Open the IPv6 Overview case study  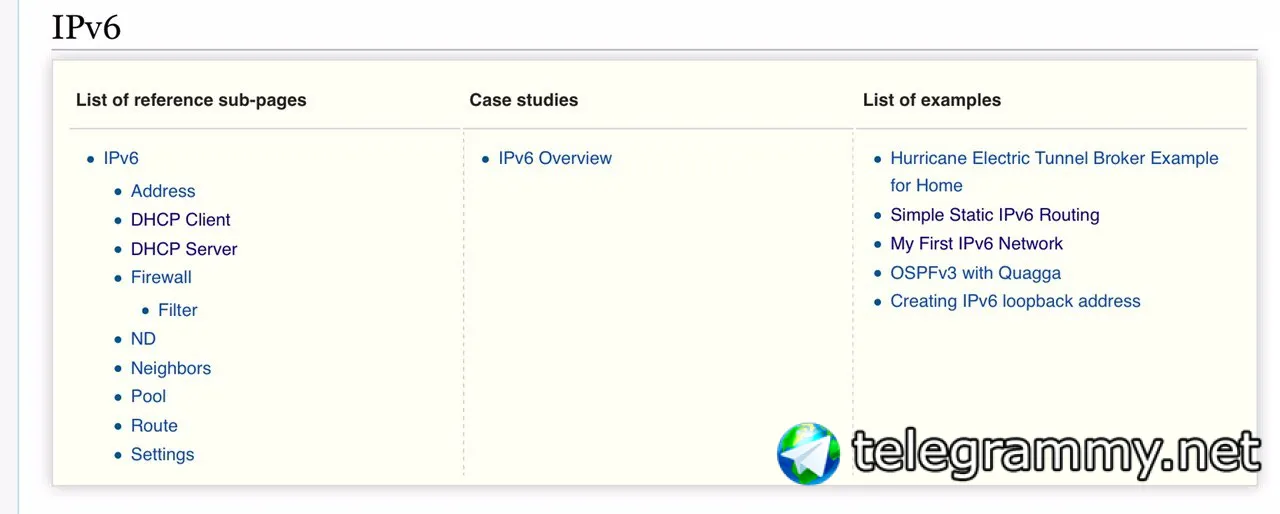555,158
